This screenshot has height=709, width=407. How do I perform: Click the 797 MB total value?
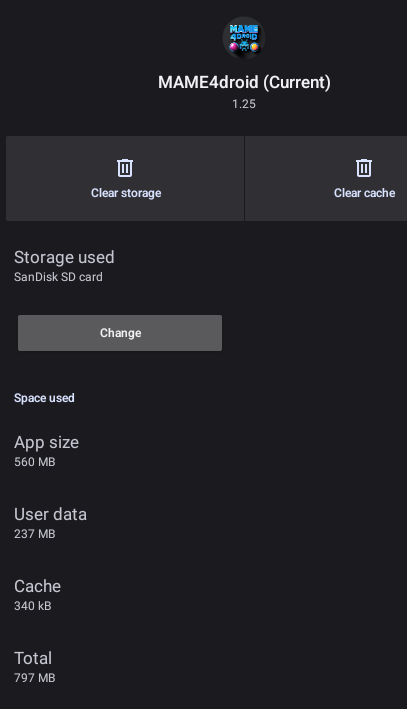35,677
